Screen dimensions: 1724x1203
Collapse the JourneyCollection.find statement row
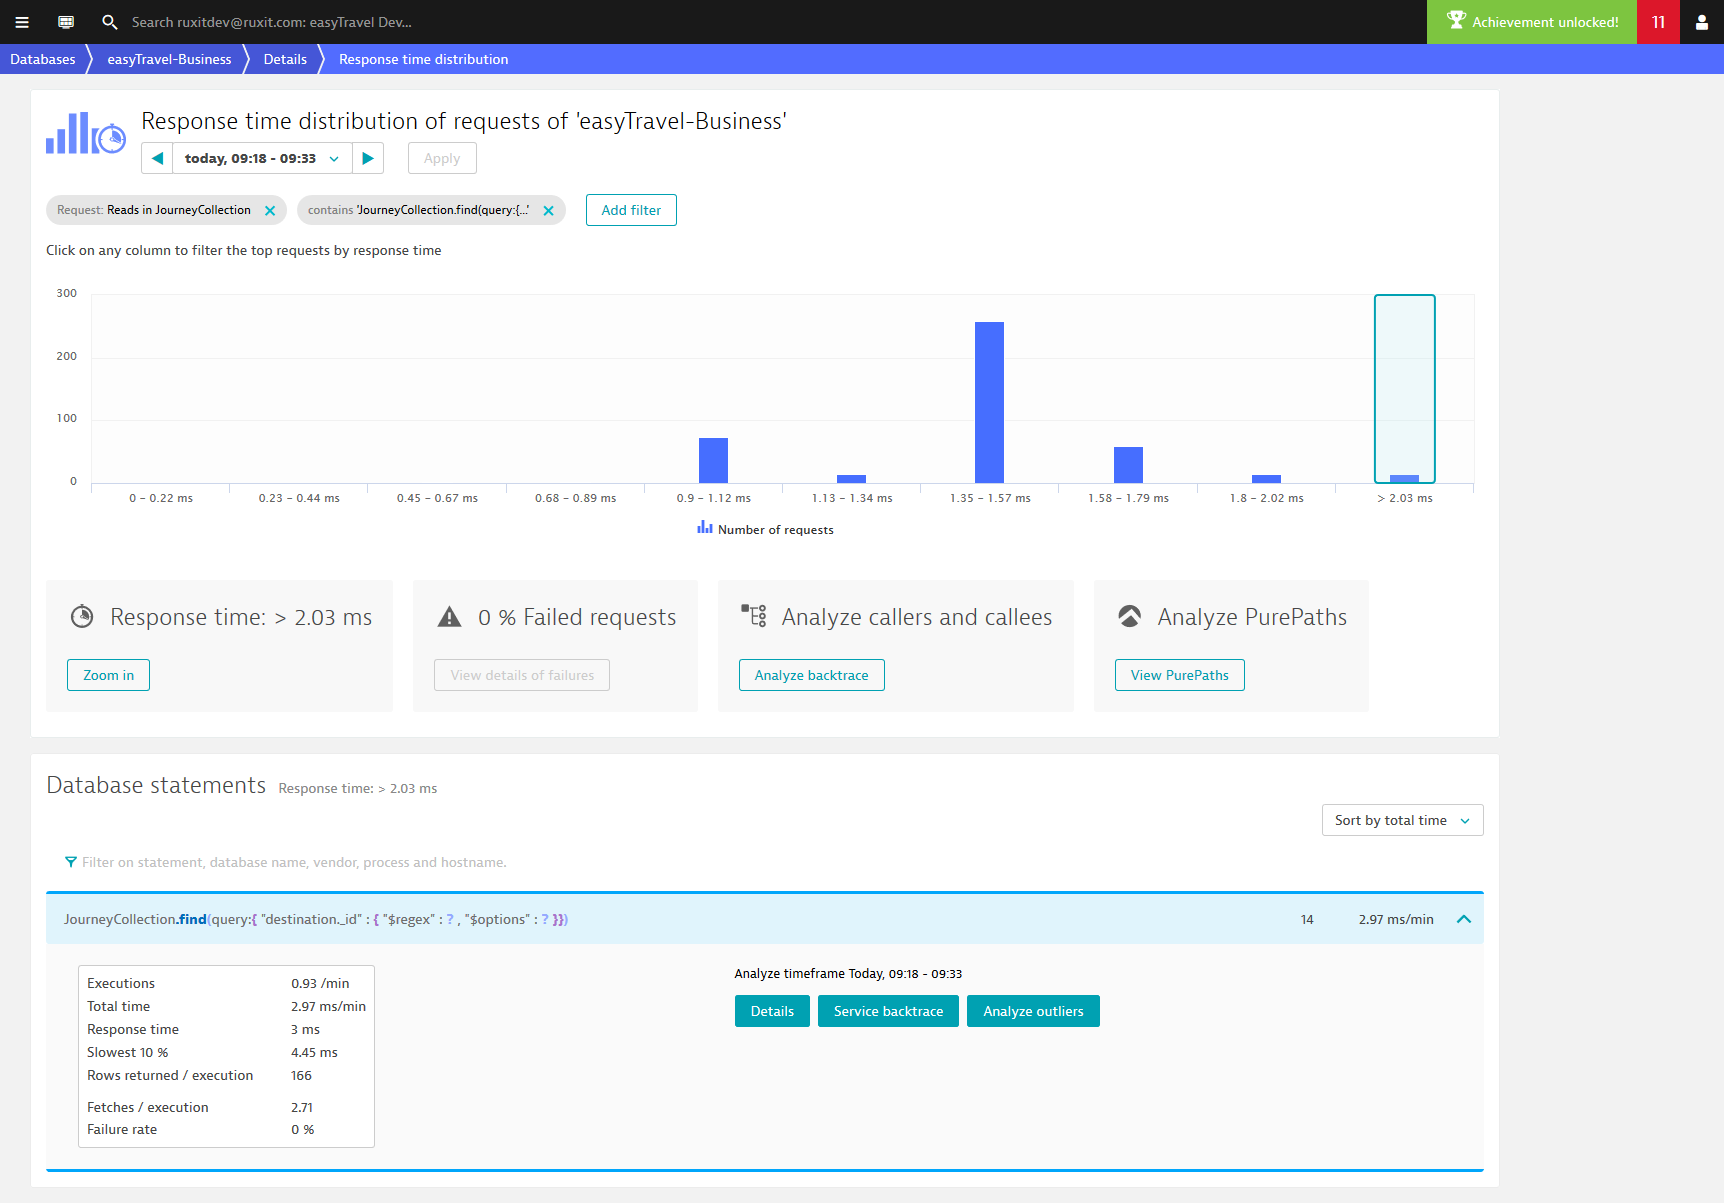[1464, 919]
